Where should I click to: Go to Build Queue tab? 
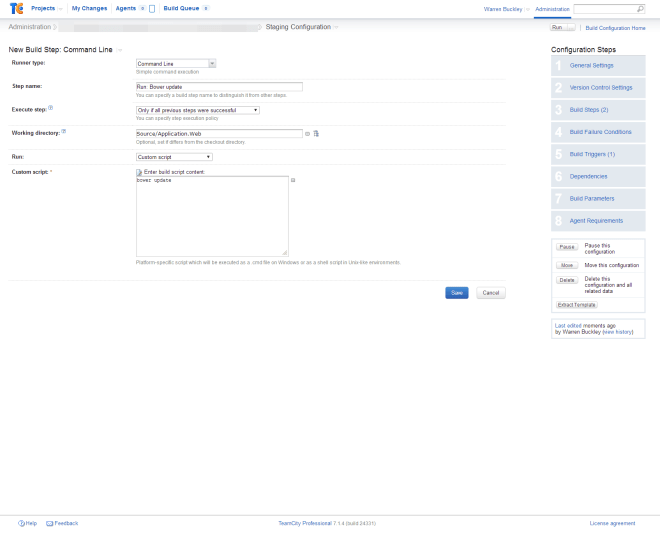coord(181,8)
